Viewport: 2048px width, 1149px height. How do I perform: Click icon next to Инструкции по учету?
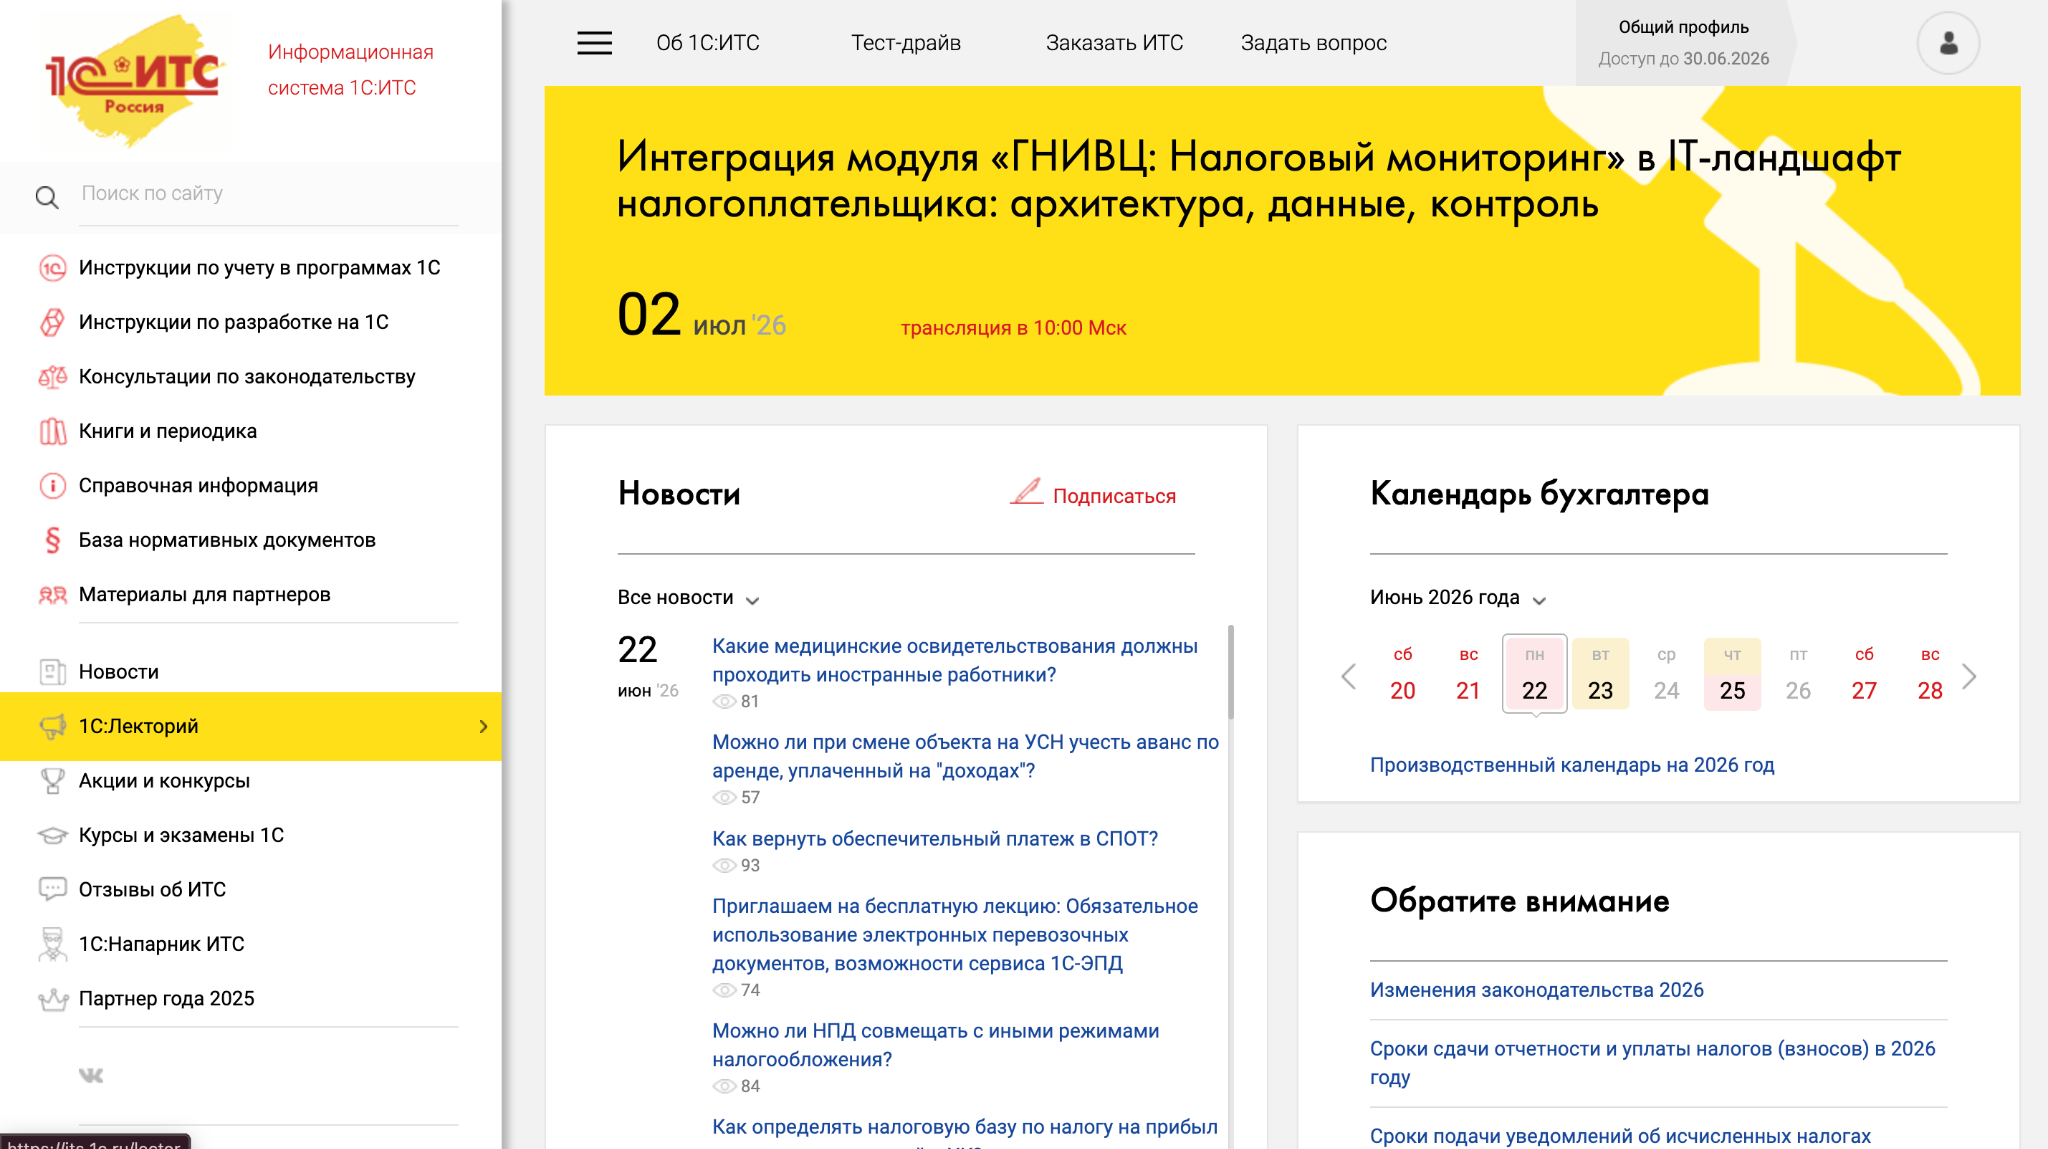click(52, 268)
